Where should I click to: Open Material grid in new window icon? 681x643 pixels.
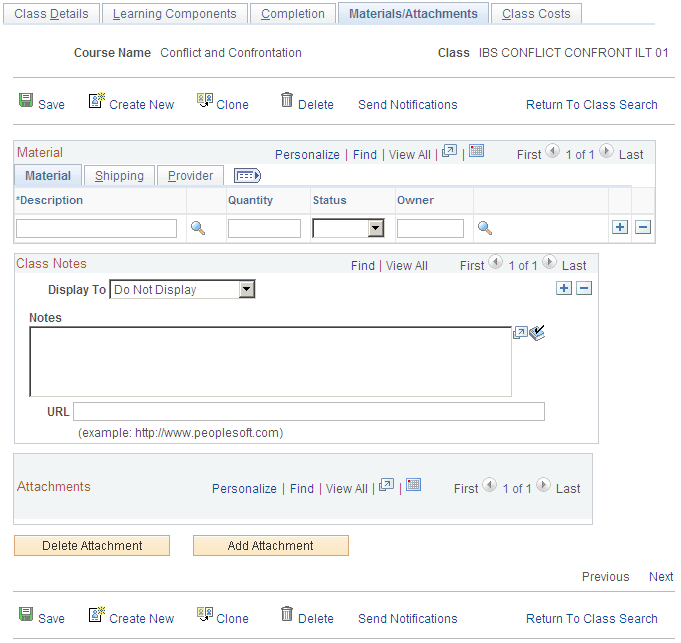pyautogui.click(x=450, y=151)
